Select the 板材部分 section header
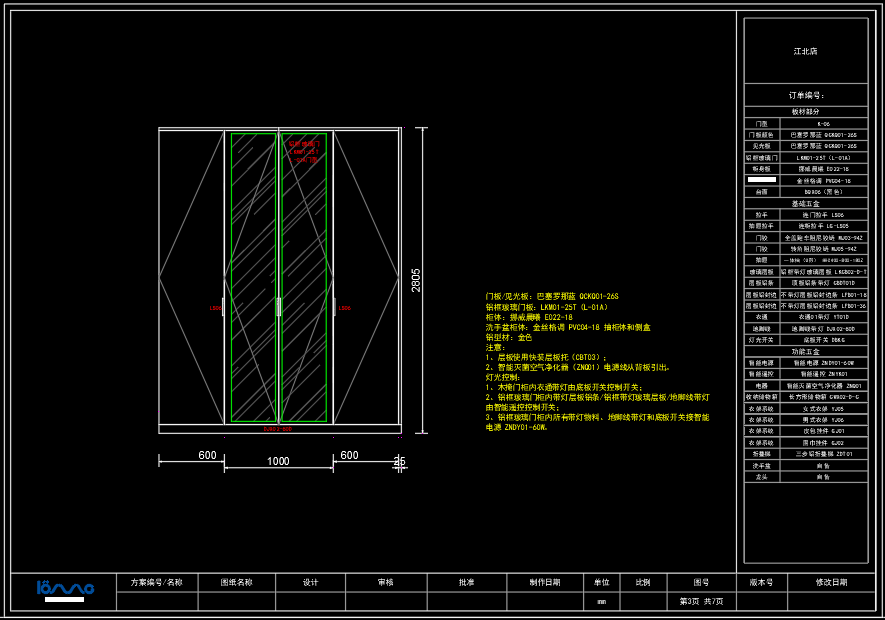Image resolution: width=885 pixels, height=620 pixels. click(805, 112)
